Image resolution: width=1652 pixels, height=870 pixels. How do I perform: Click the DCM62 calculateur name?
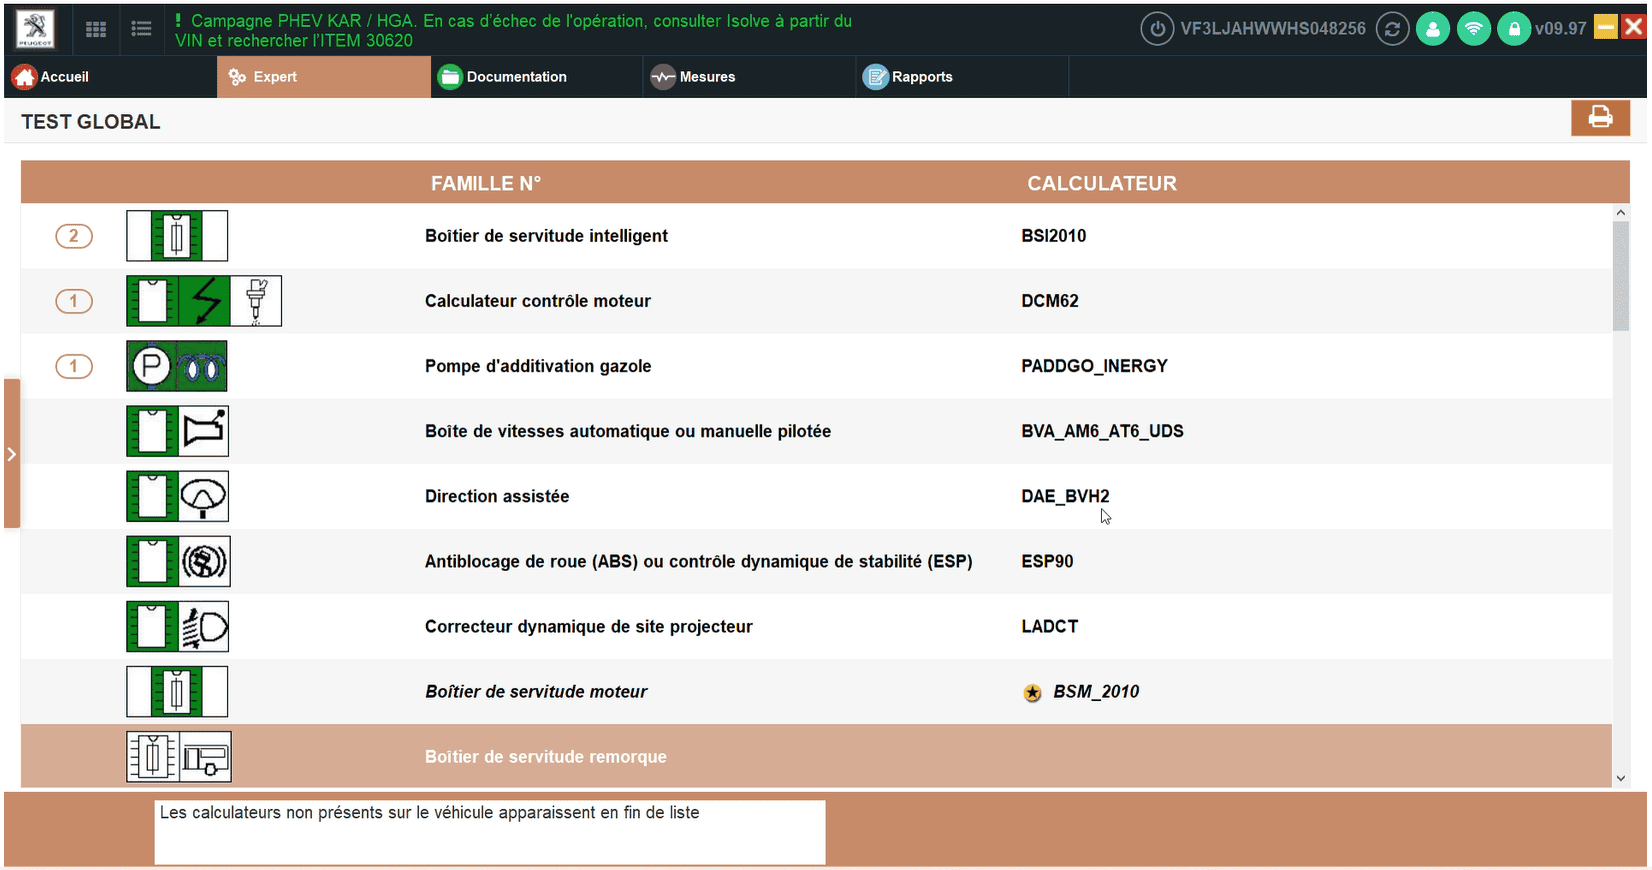coord(1050,301)
